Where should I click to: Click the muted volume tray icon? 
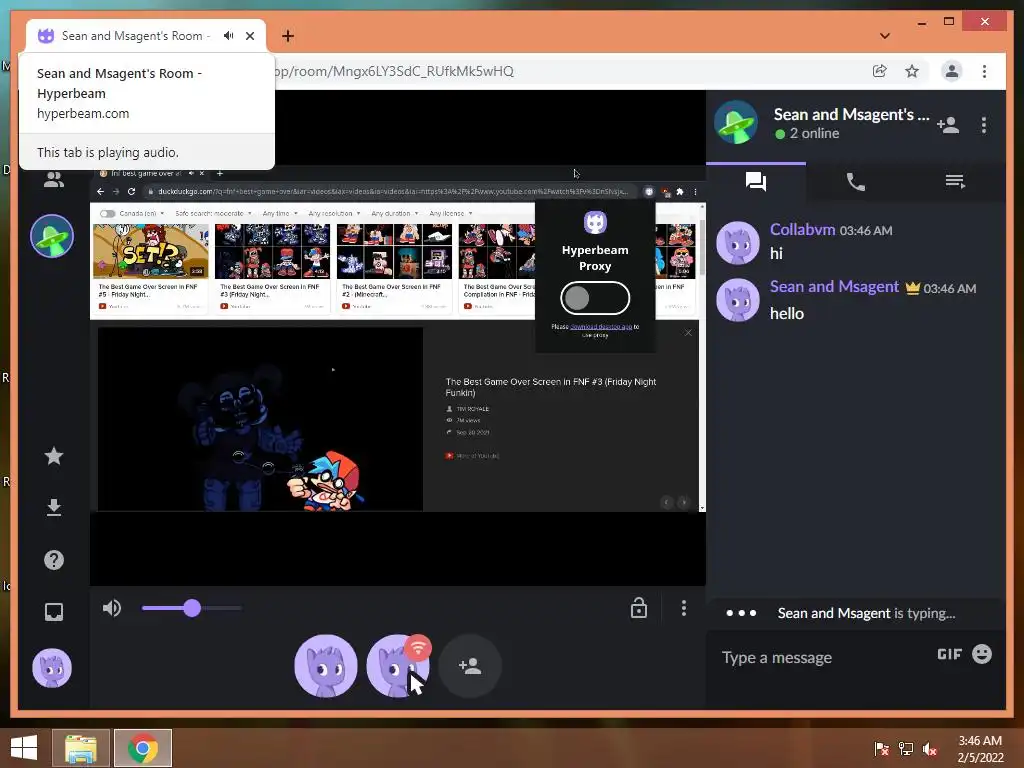click(x=930, y=748)
